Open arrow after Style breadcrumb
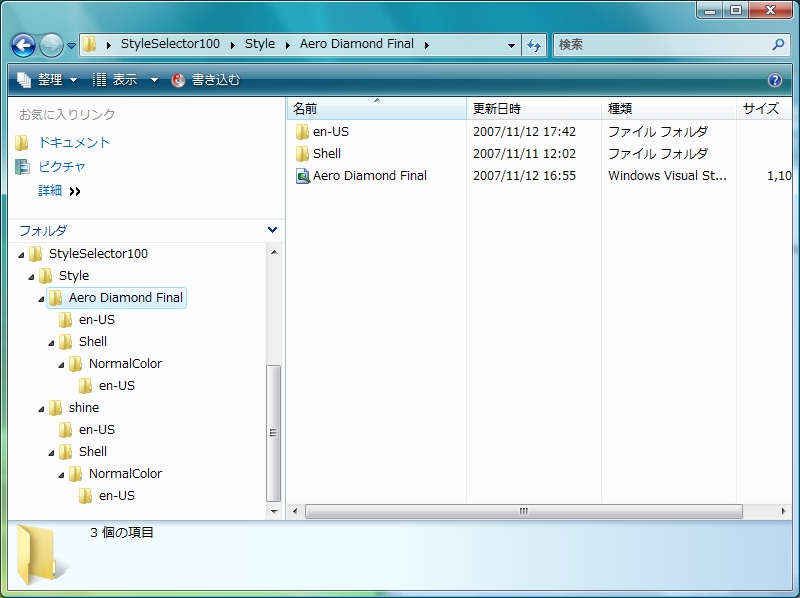 (288, 45)
